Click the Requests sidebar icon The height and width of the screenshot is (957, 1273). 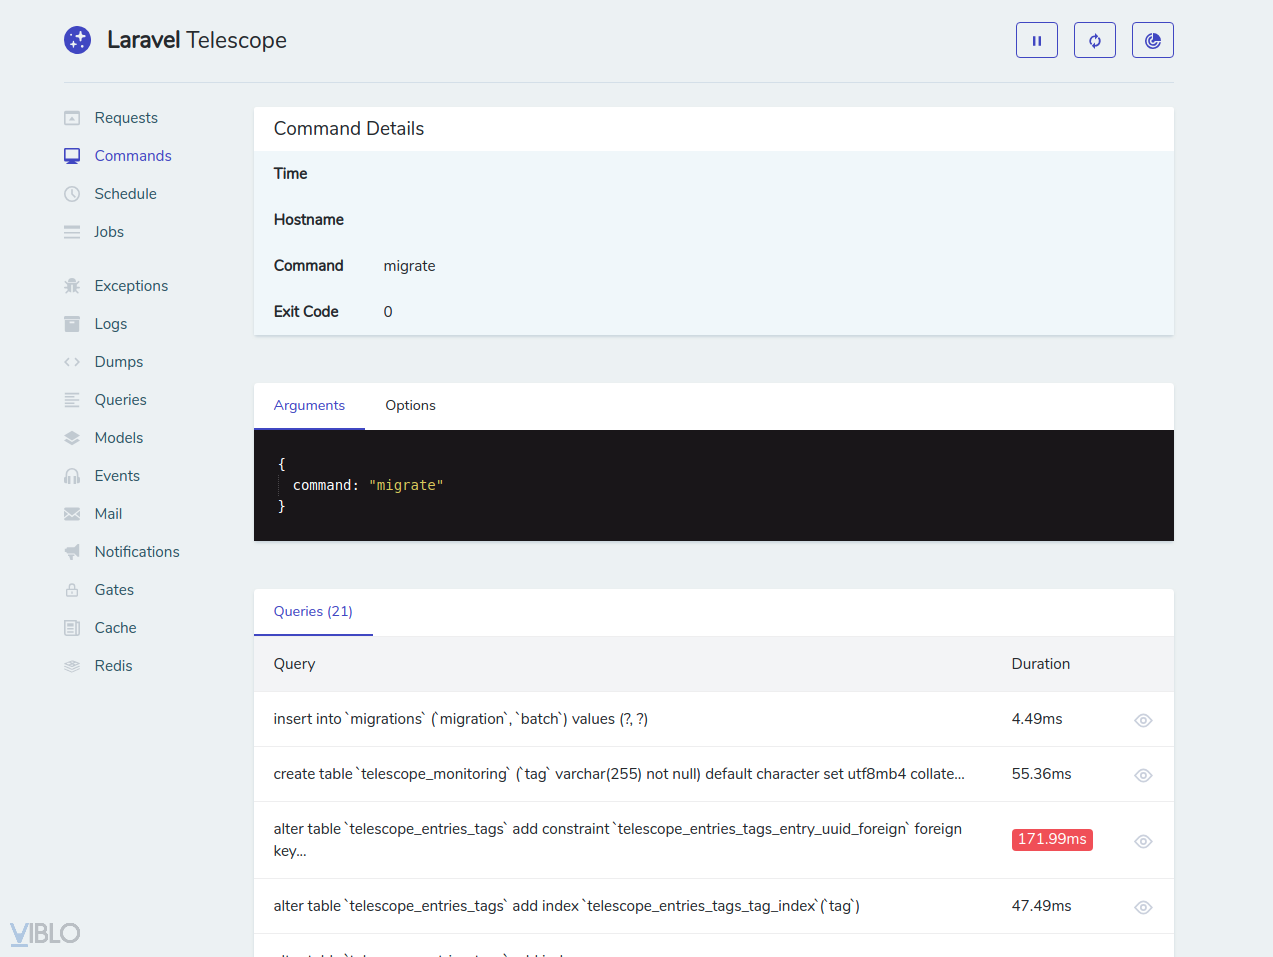click(72, 118)
